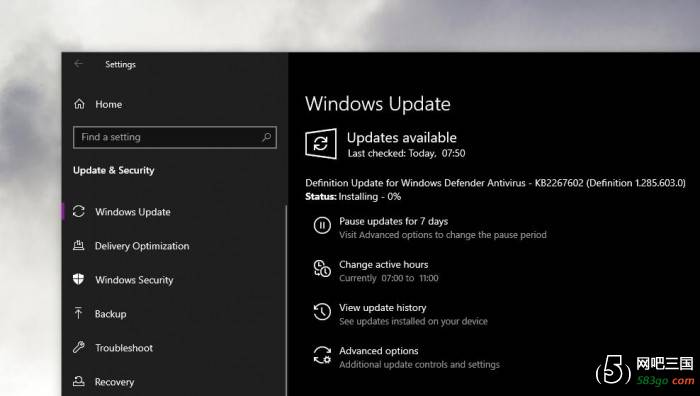Select Pause updates for 7 days
The width and height of the screenshot is (700, 396).
(x=393, y=221)
